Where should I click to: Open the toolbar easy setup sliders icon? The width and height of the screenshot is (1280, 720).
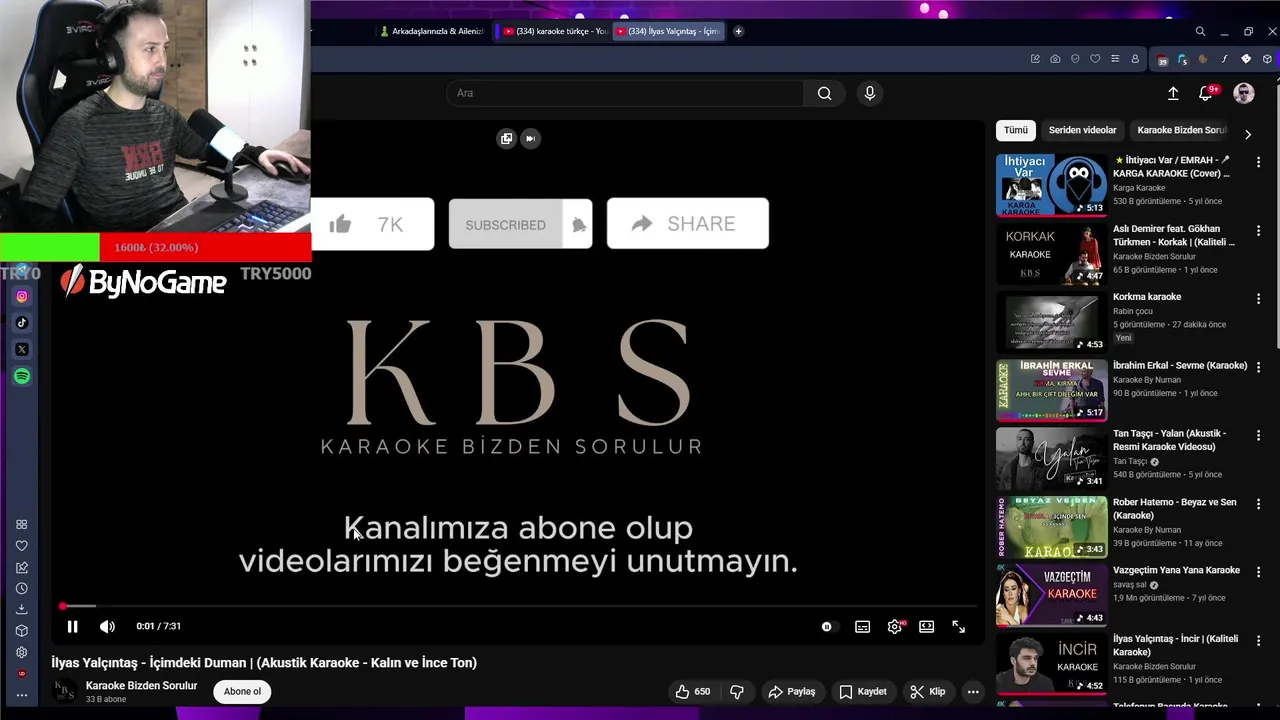click(x=1115, y=59)
